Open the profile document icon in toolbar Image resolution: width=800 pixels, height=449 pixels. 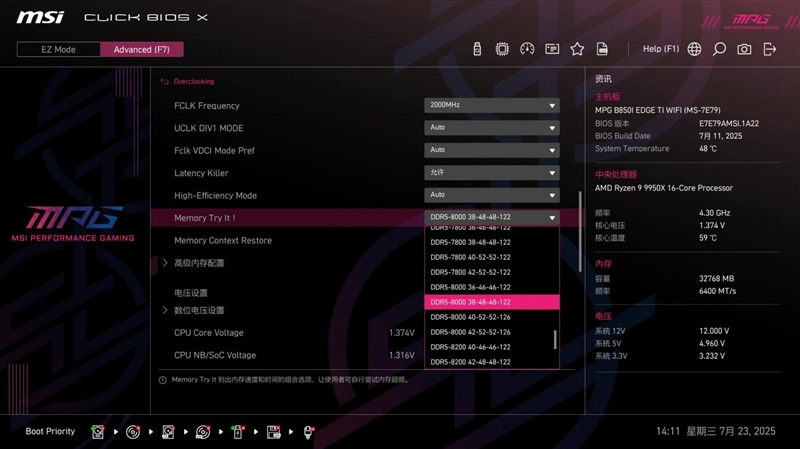pyautogui.click(x=602, y=49)
